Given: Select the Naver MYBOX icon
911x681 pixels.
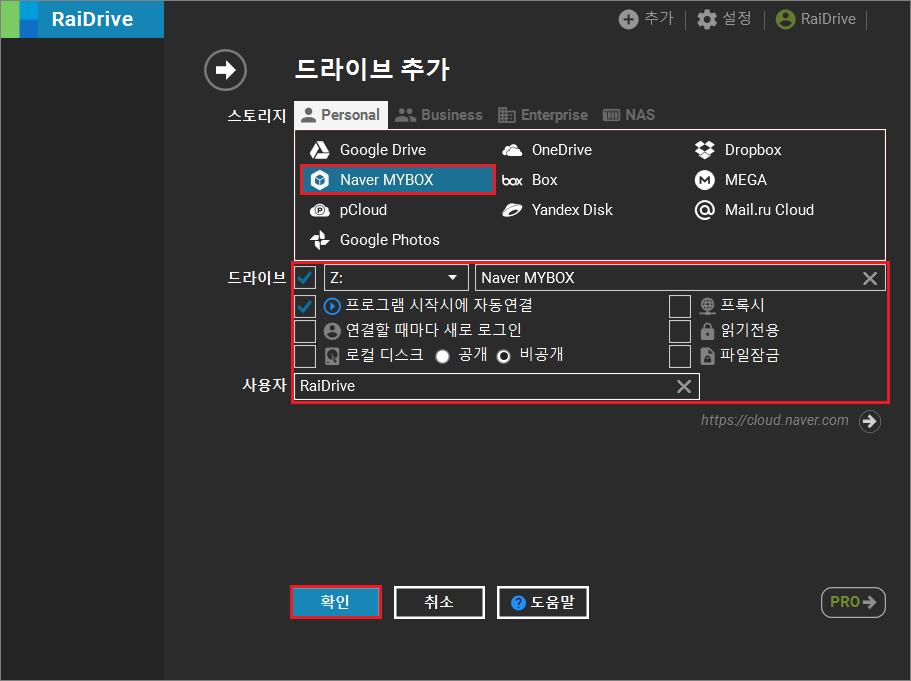Looking at the screenshot, I should point(320,180).
